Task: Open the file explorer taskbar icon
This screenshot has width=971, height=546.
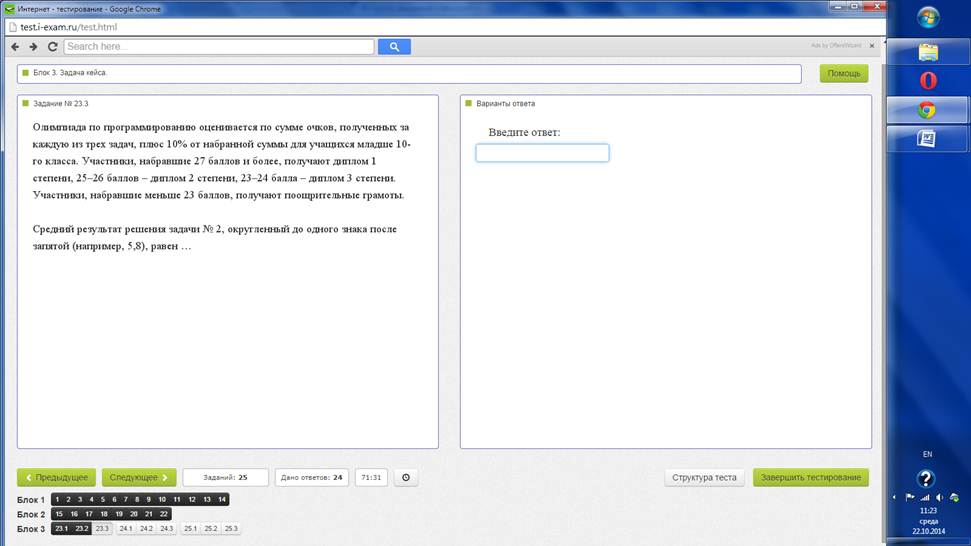Action: point(928,52)
